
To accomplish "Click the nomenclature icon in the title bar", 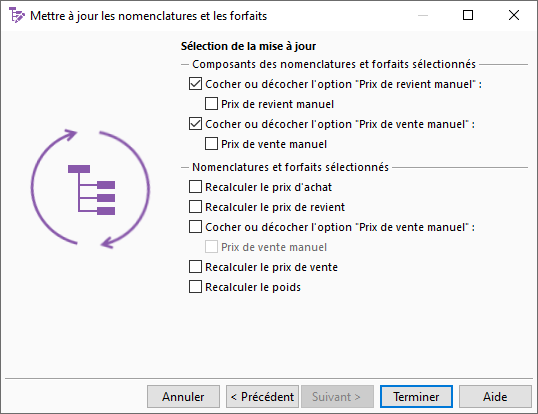I will tap(16, 15).
